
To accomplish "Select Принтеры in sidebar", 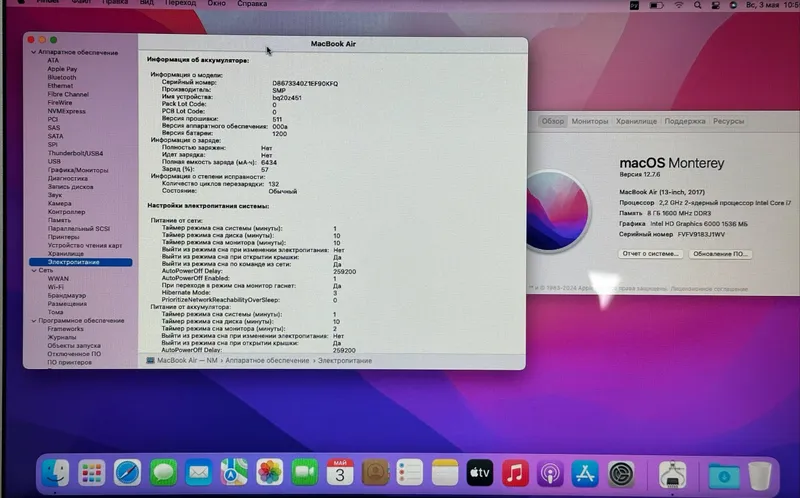I will [x=63, y=237].
